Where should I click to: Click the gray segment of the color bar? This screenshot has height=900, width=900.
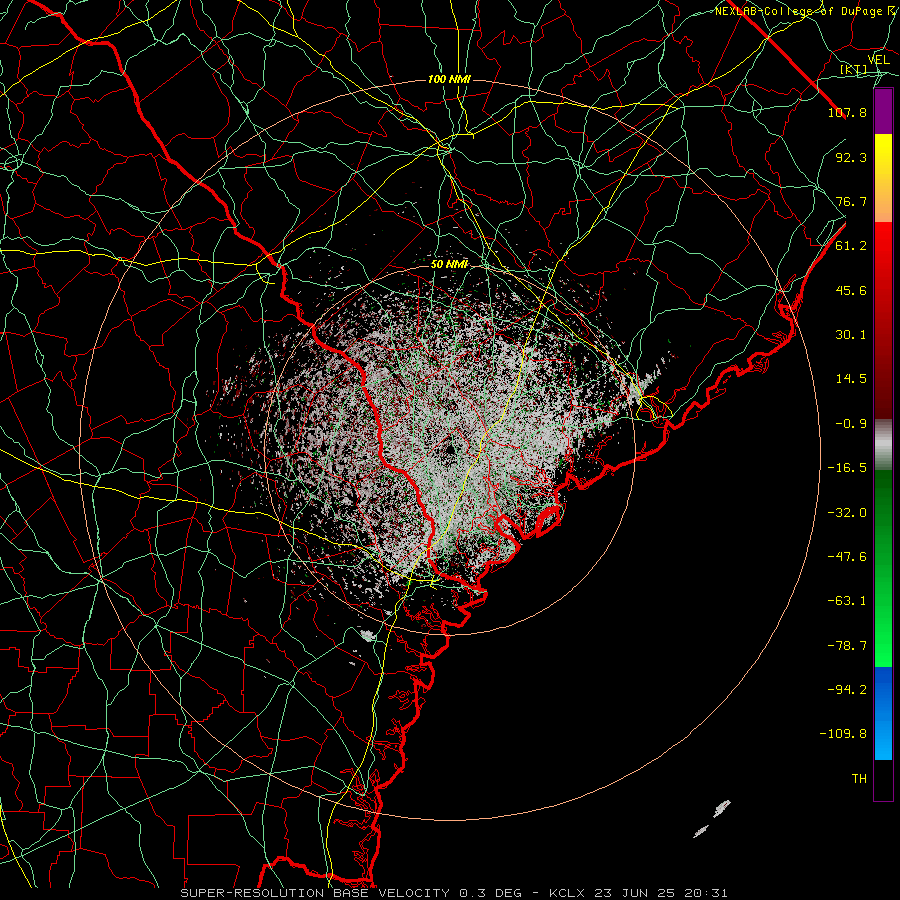pos(883,445)
